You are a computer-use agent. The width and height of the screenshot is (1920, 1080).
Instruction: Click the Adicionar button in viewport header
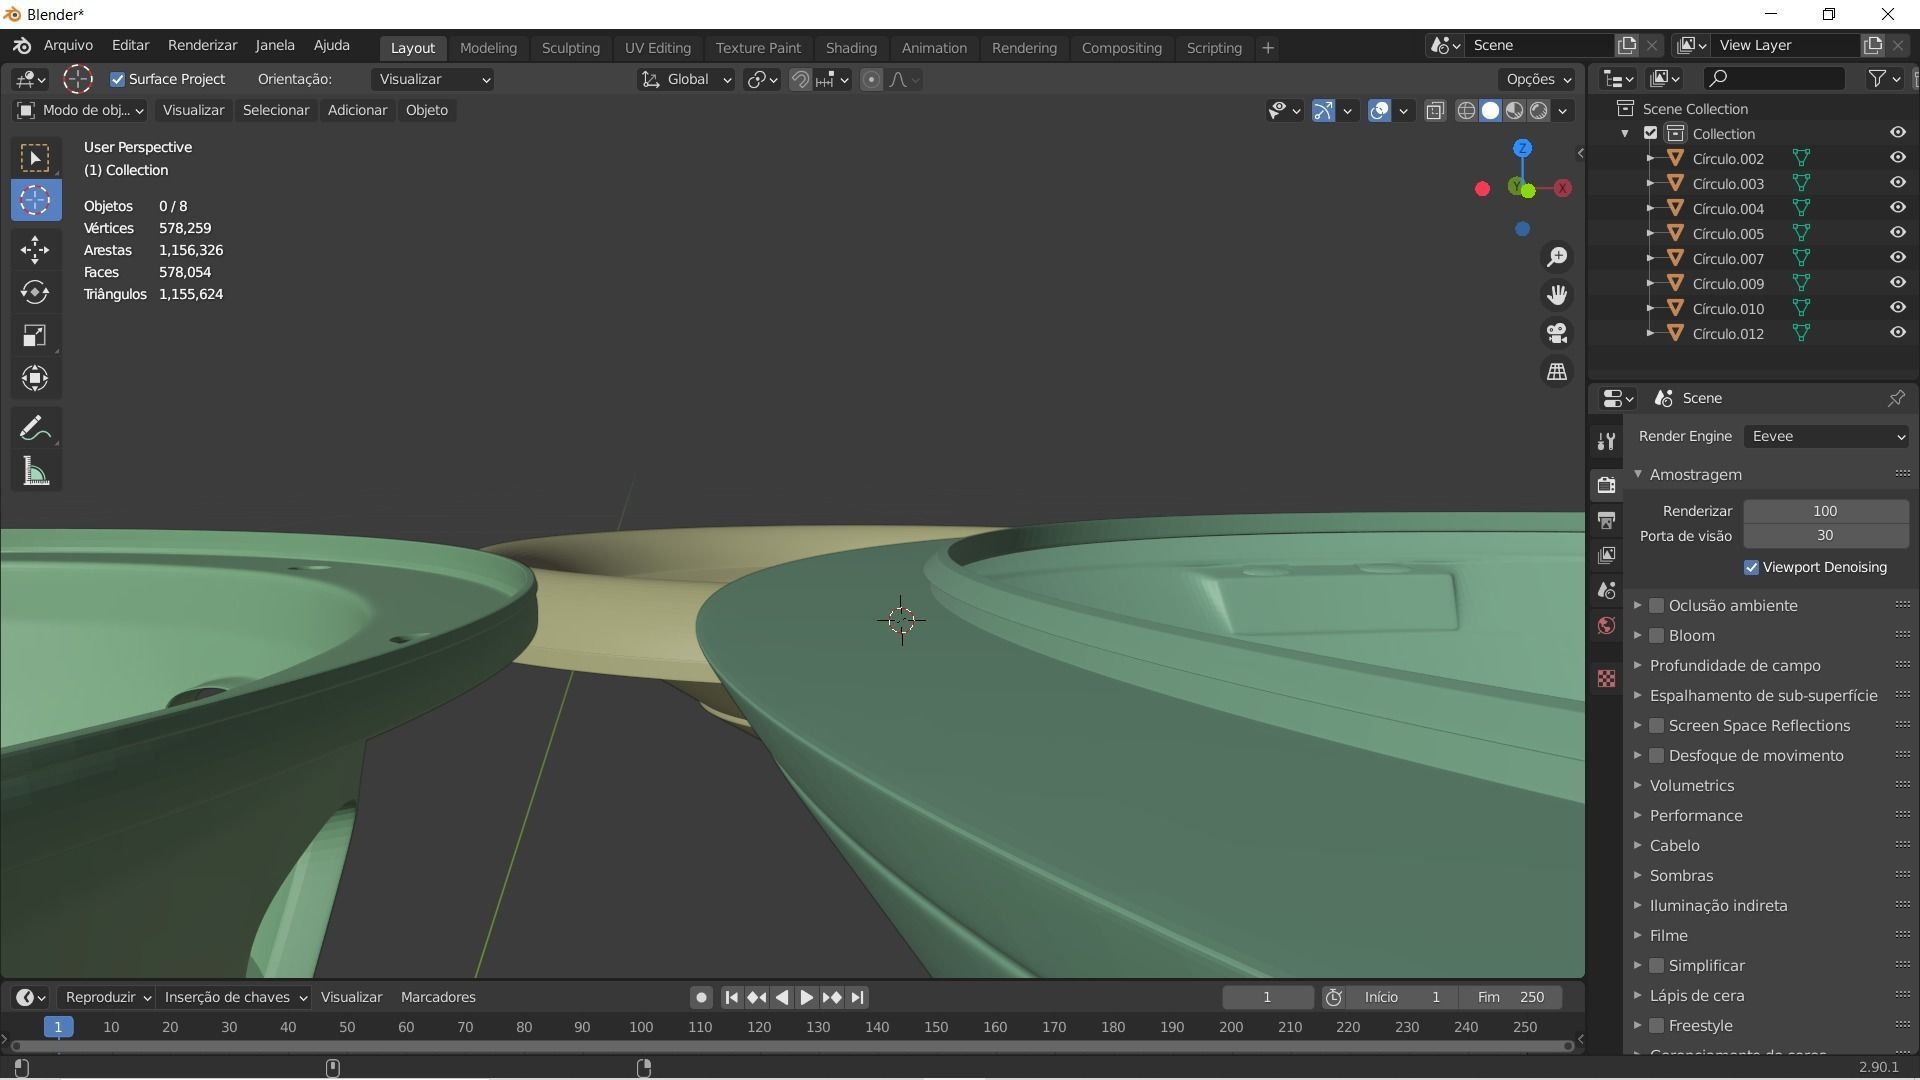coord(357,110)
